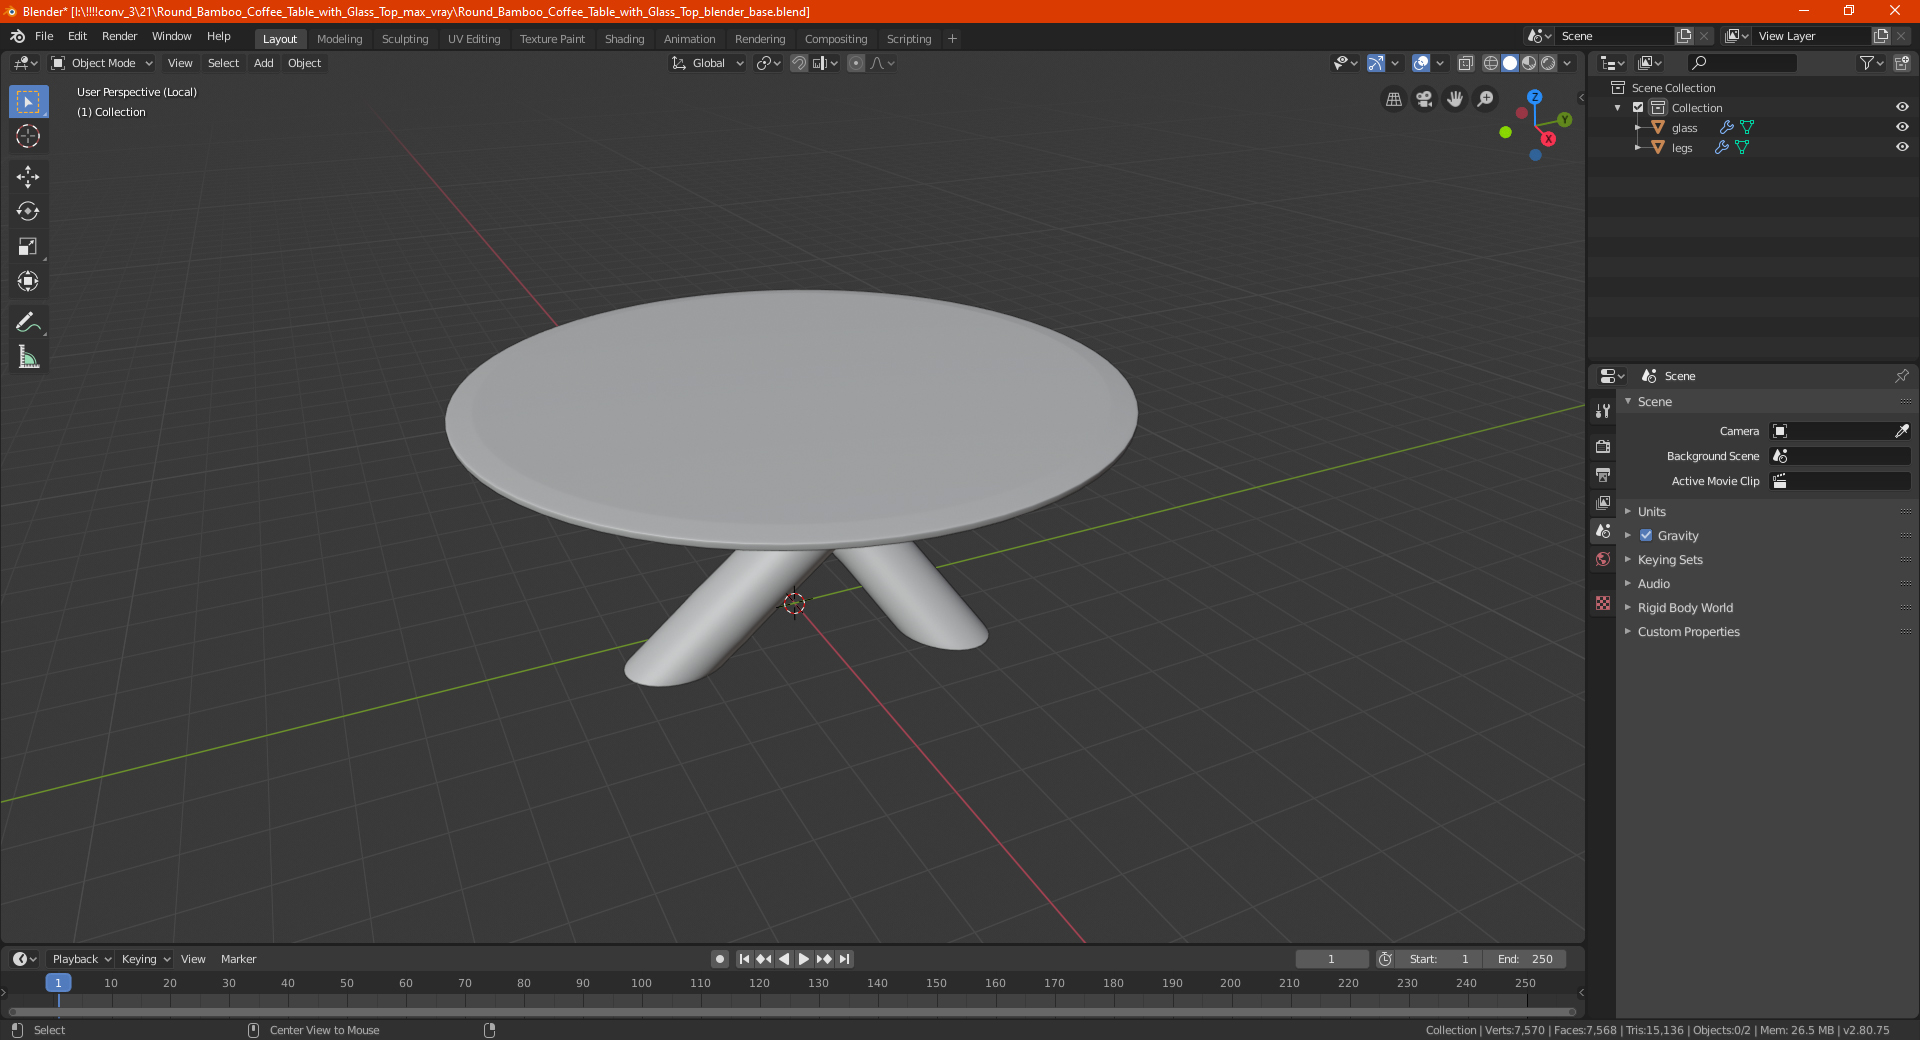
Task: Expand the Audio panel
Action: 1653,583
